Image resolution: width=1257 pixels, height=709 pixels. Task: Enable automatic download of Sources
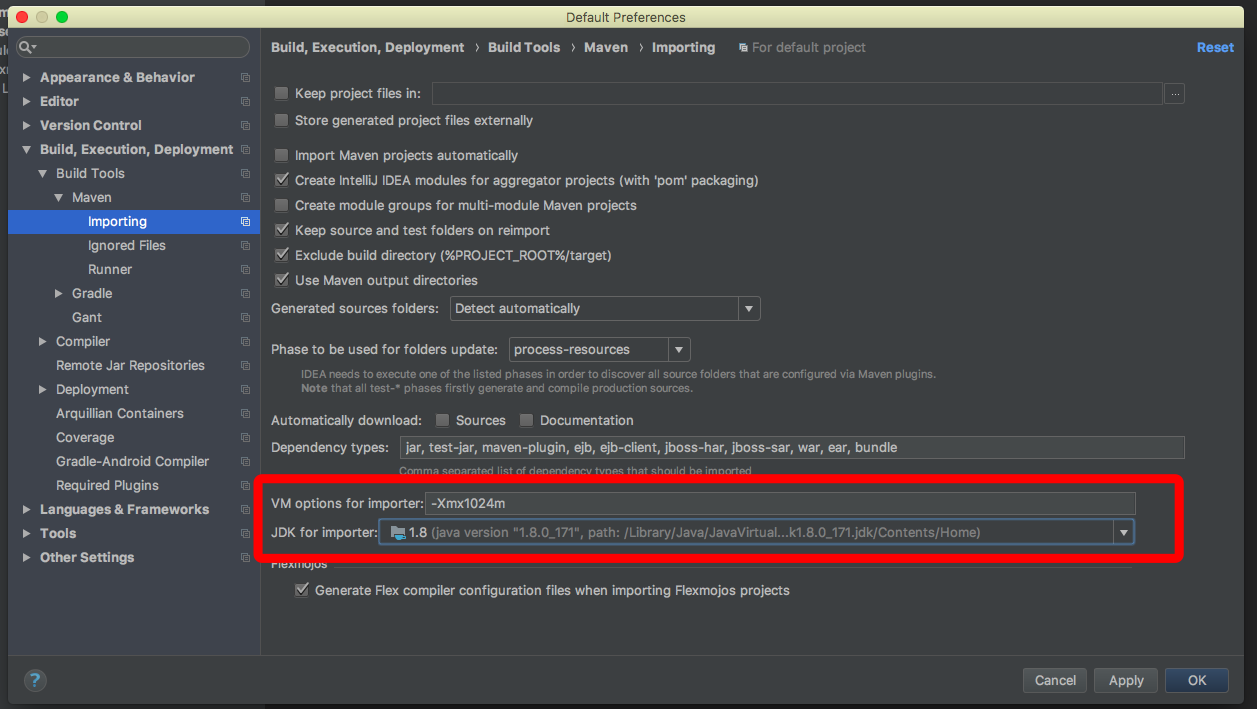(x=442, y=421)
